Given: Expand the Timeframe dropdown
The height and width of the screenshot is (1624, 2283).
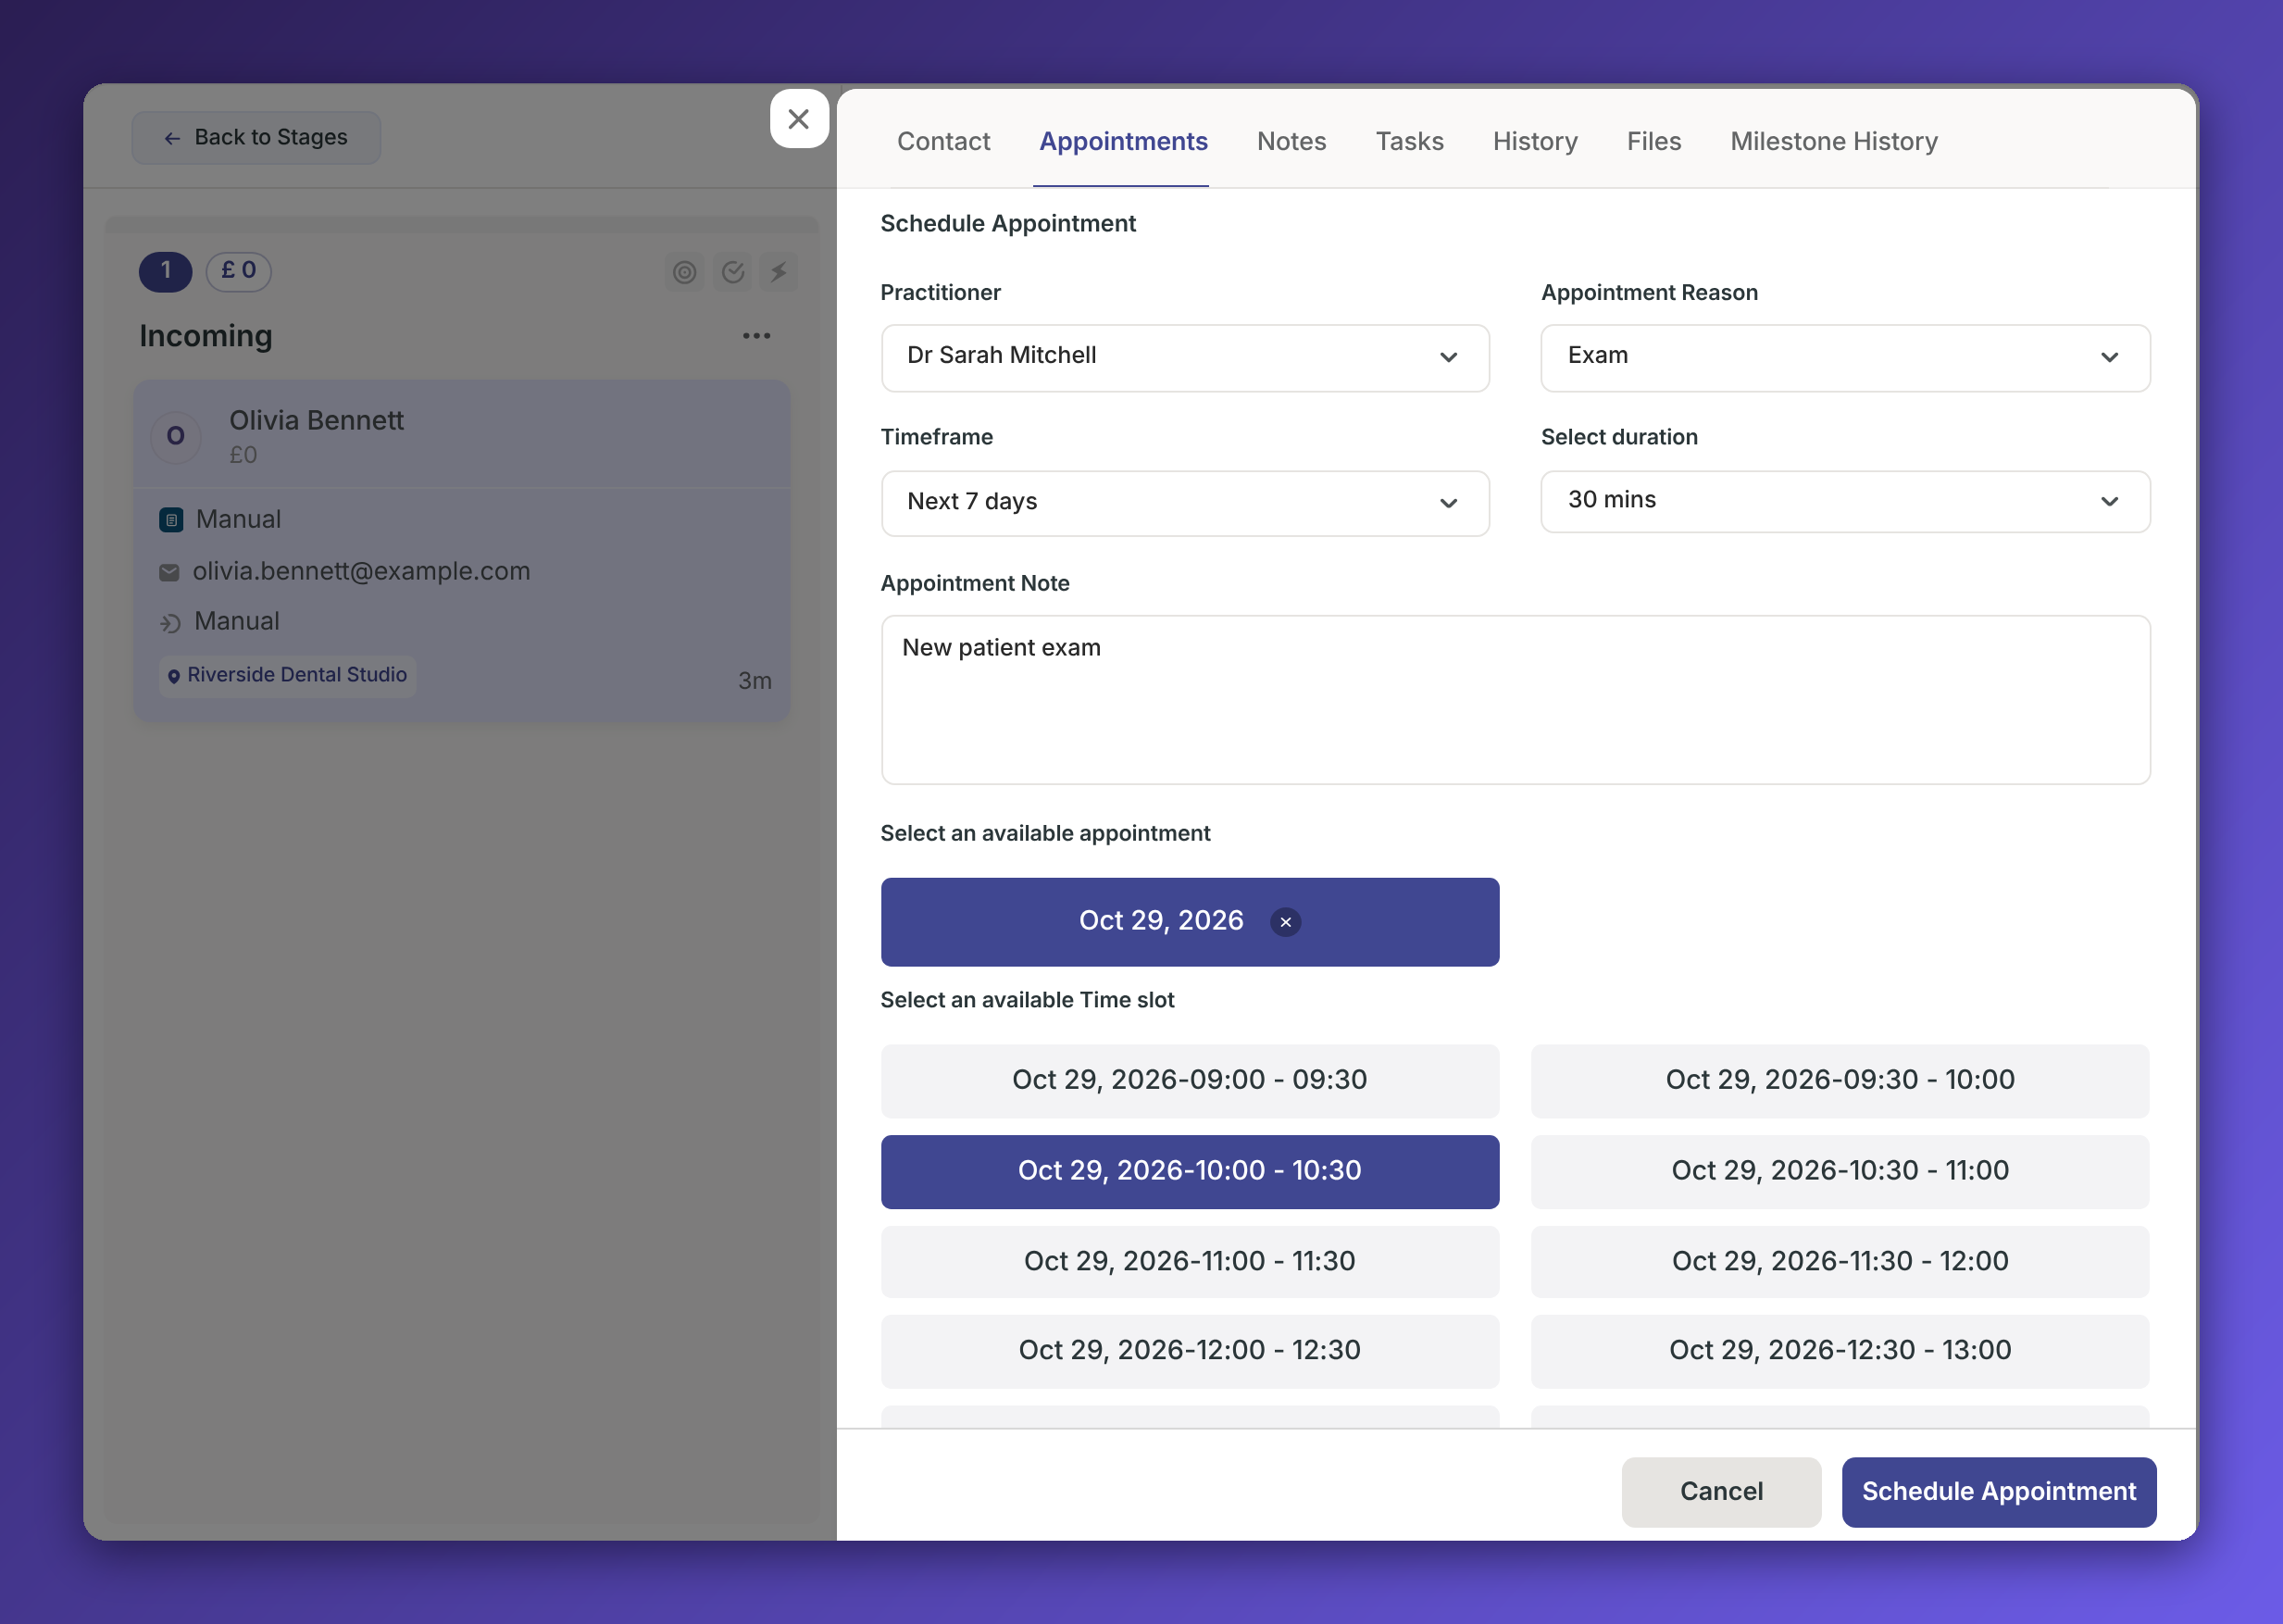Looking at the screenshot, I should [1185, 503].
